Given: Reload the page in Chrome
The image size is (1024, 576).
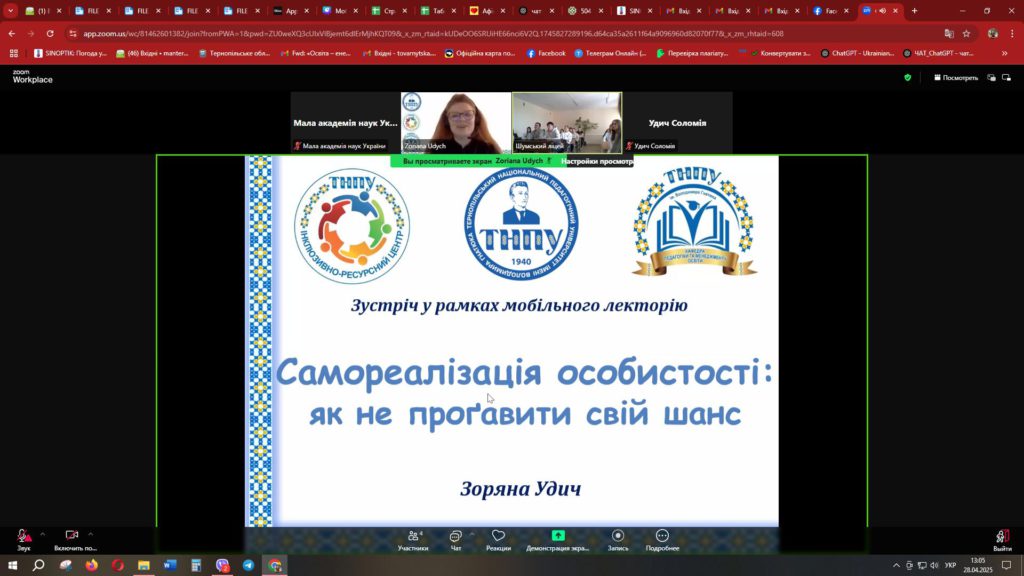Looking at the screenshot, I should (x=50, y=33).
